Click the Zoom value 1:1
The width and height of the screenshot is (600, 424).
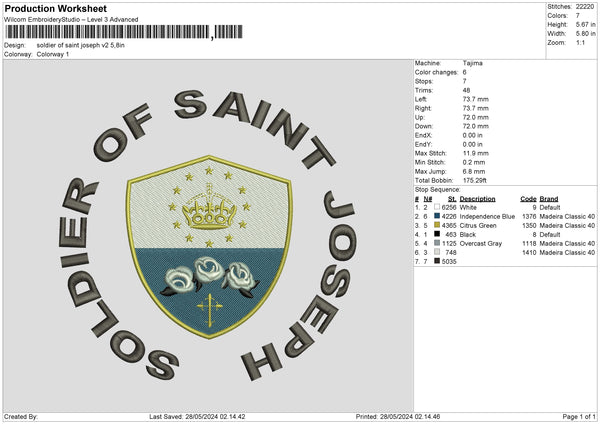coord(580,42)
